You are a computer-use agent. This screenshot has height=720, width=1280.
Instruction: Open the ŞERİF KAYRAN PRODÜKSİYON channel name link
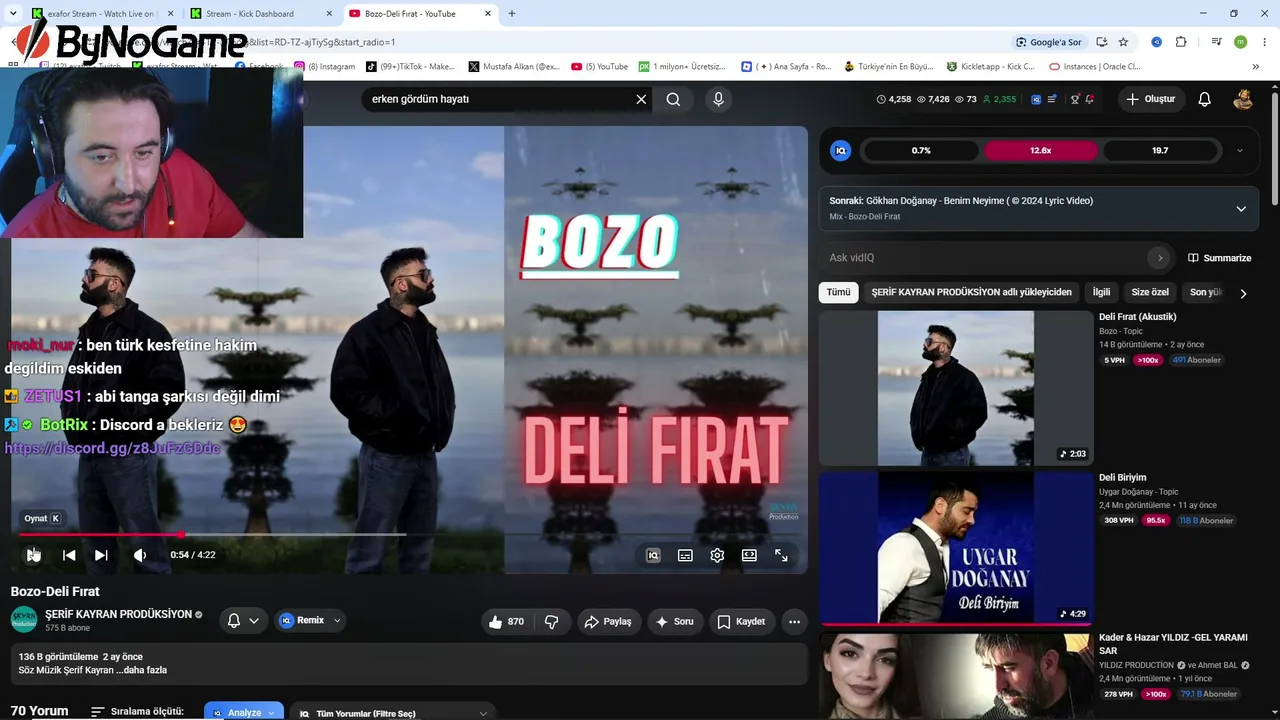[x=118, y=614]
